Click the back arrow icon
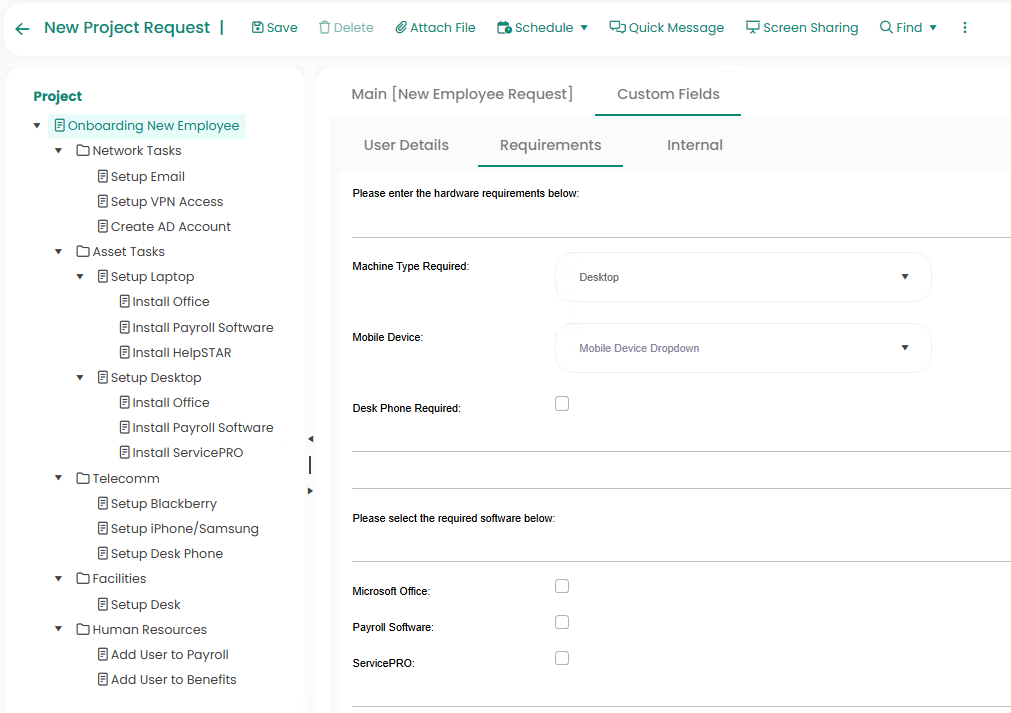This screenshot has height=713, width=1011. [23, 28]
